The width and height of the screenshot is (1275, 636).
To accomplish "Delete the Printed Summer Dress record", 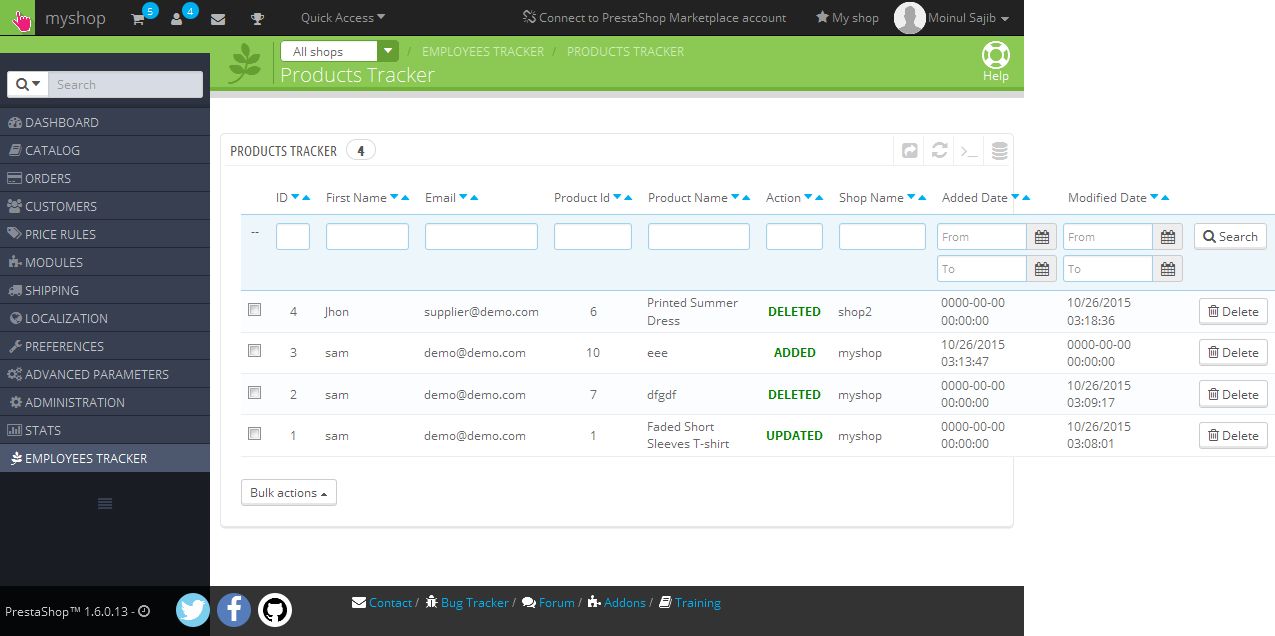I will (1233, 311).
